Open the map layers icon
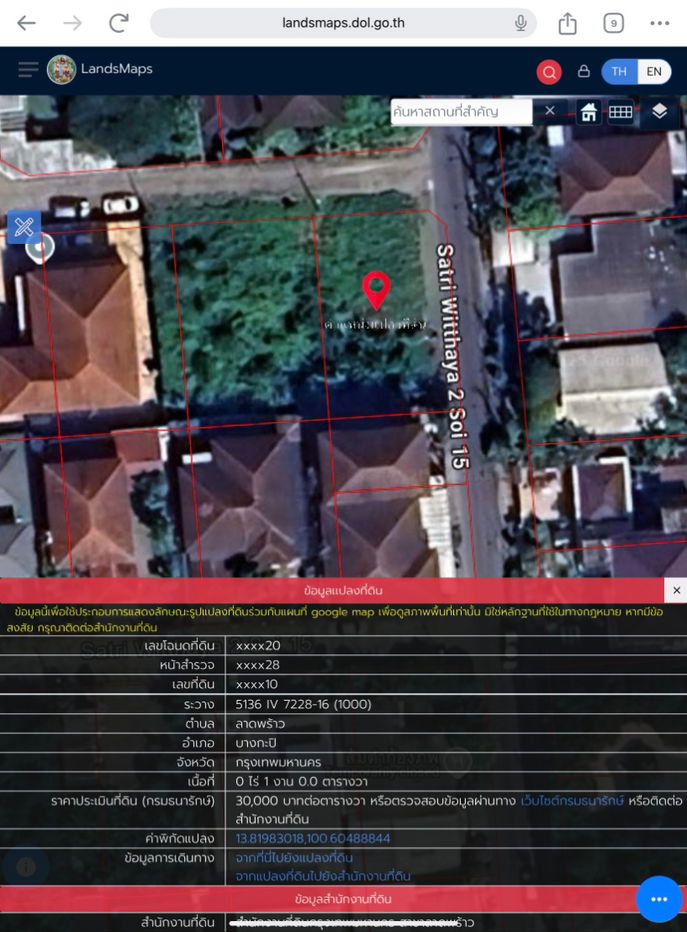This screenshot has width=687, height=932. tap(659, 112)
